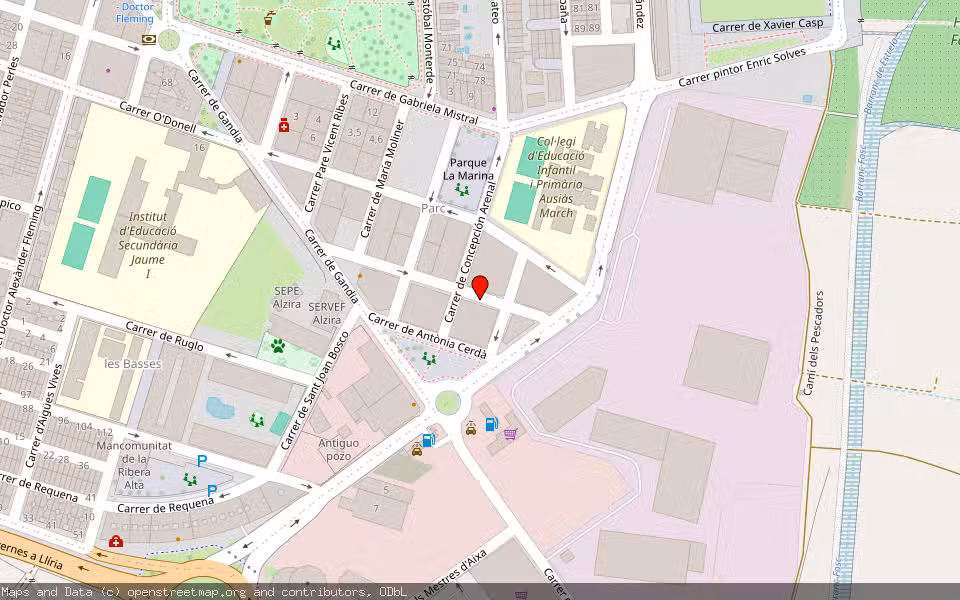
Task: Click the Carrer de Xavier Casp label
Action: click(x=768, y=26)
